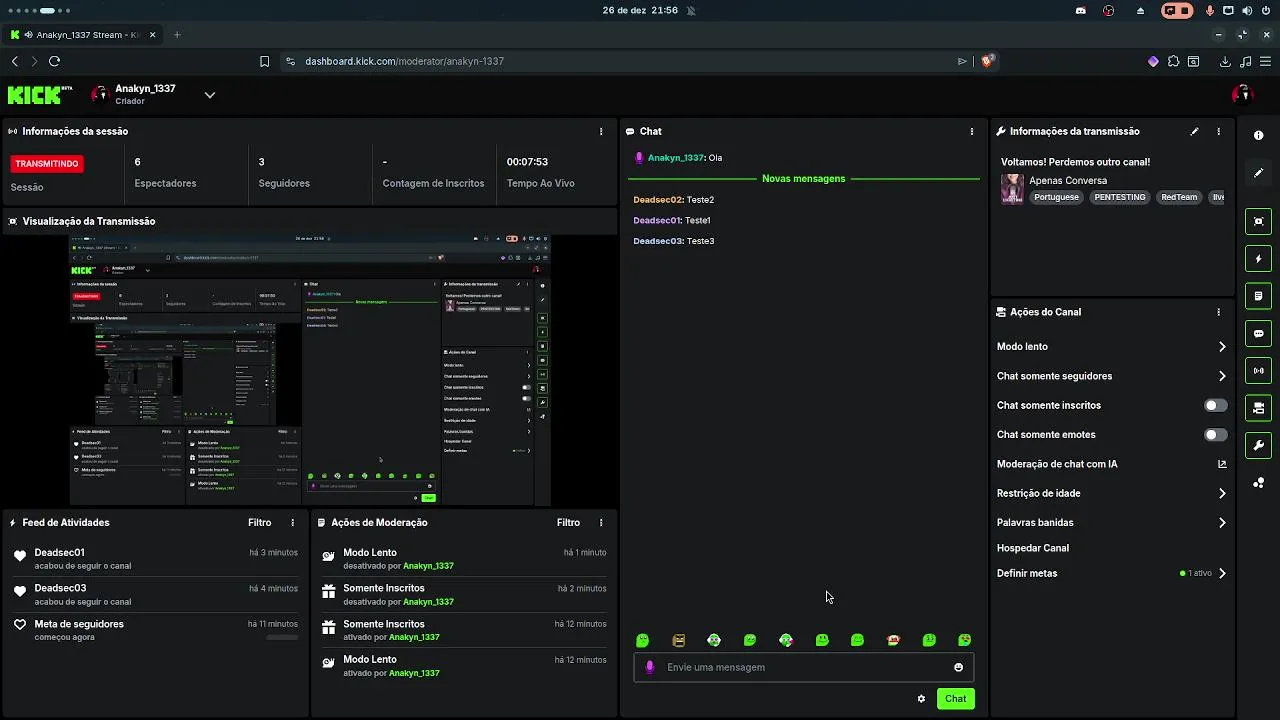Click the stream preview thumbnail
The image size is (1280, 720).
(310, 370)
